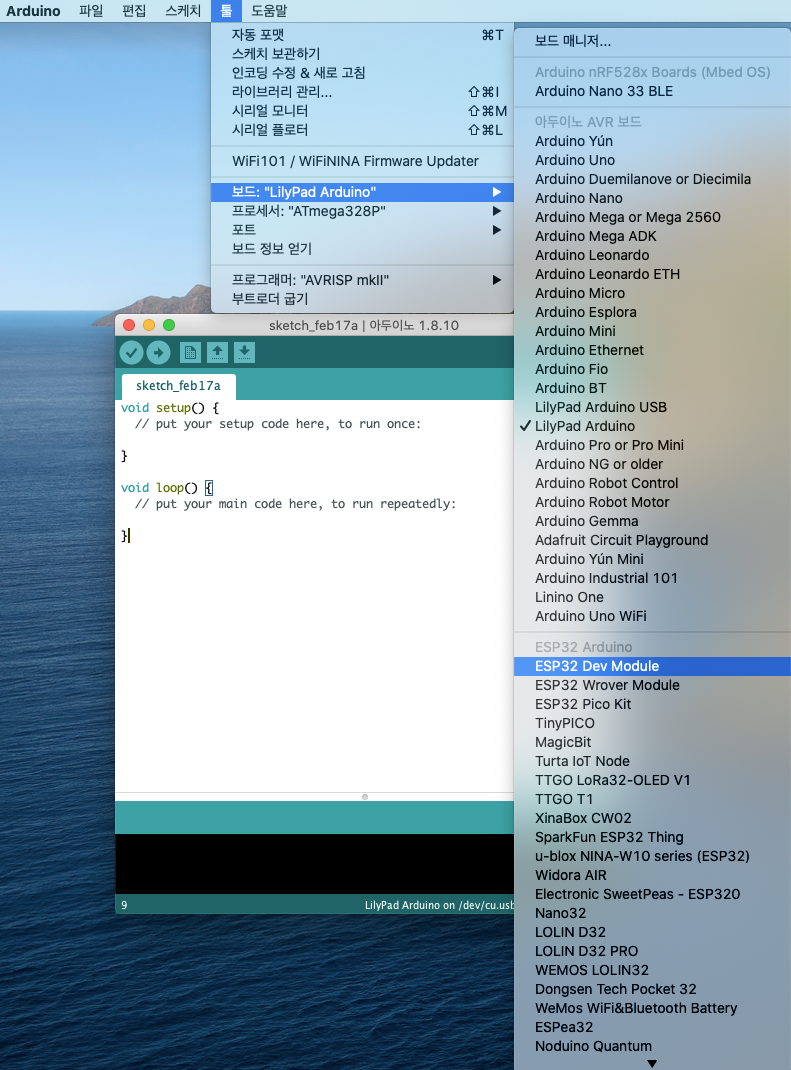
Task: Open the 파일 menu
Action: pyautogui.click(x=91, y=11)
